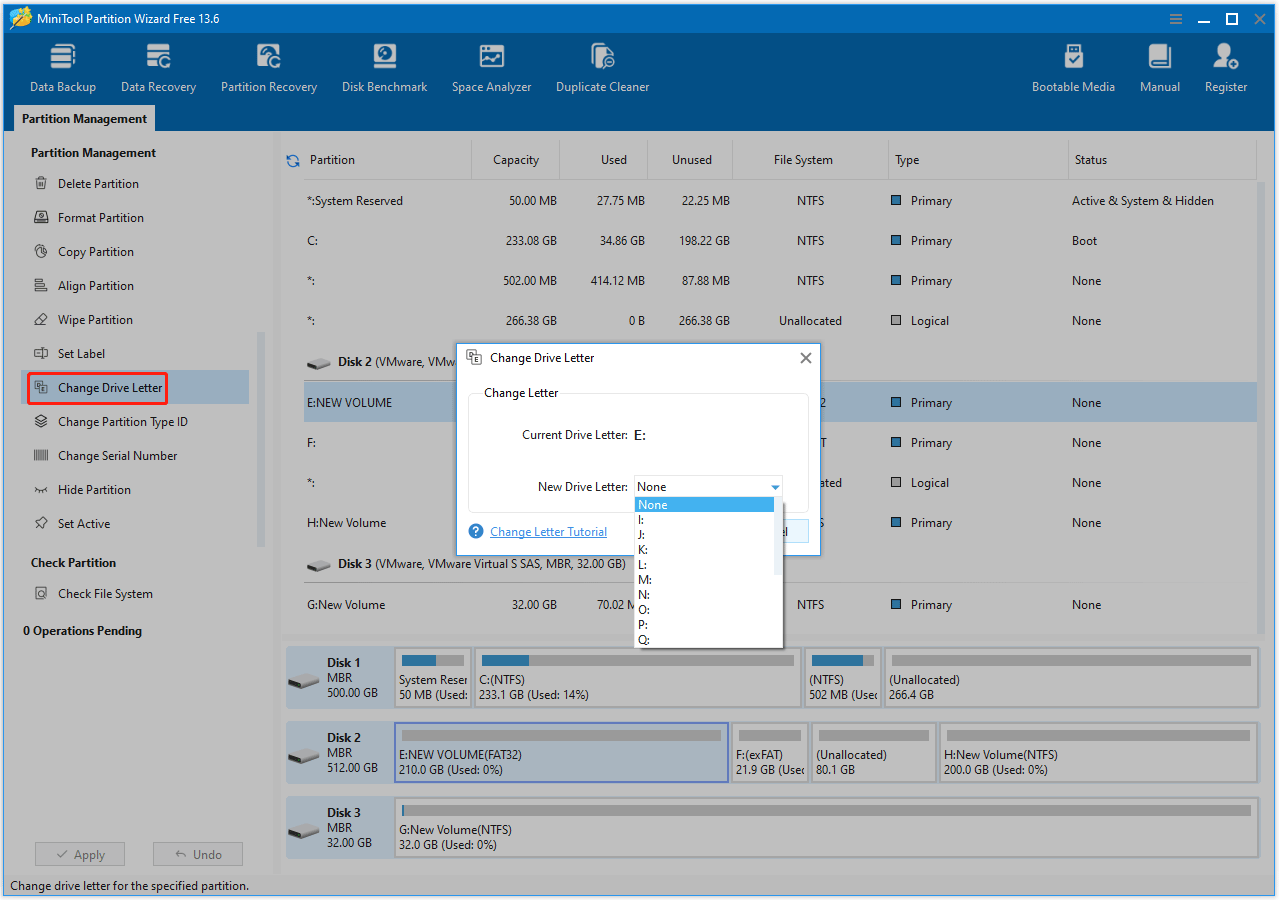Screen dimensions: 1279x900
Task: Click the G:New Volume(NTFS) block in Disk 3 map
Action: [x=826, y=827]
